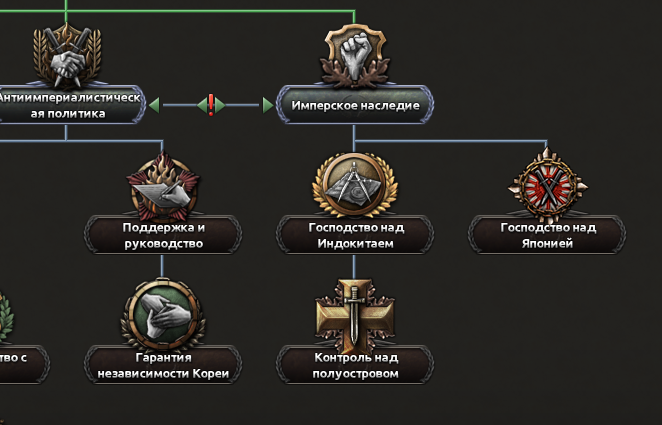Click the raised fist focus icon
Viewport: 662px width, 425px height.
[x=355, y=55]
